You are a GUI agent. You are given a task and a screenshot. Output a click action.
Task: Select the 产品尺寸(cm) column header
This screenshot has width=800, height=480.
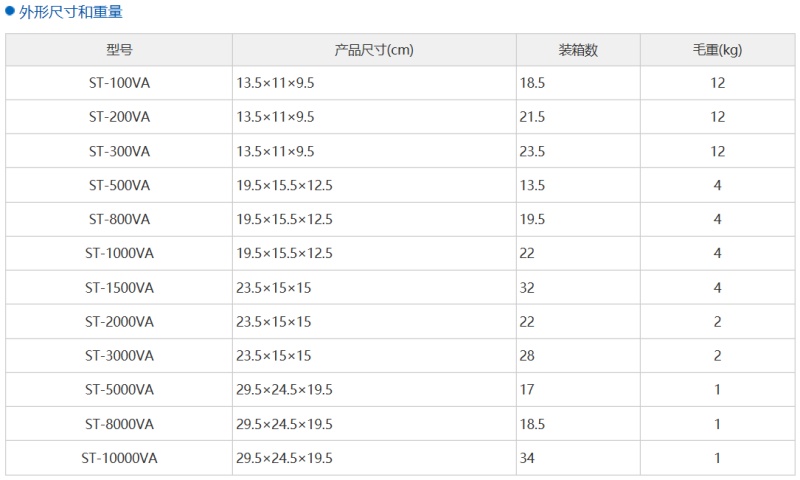pos(374,50)
